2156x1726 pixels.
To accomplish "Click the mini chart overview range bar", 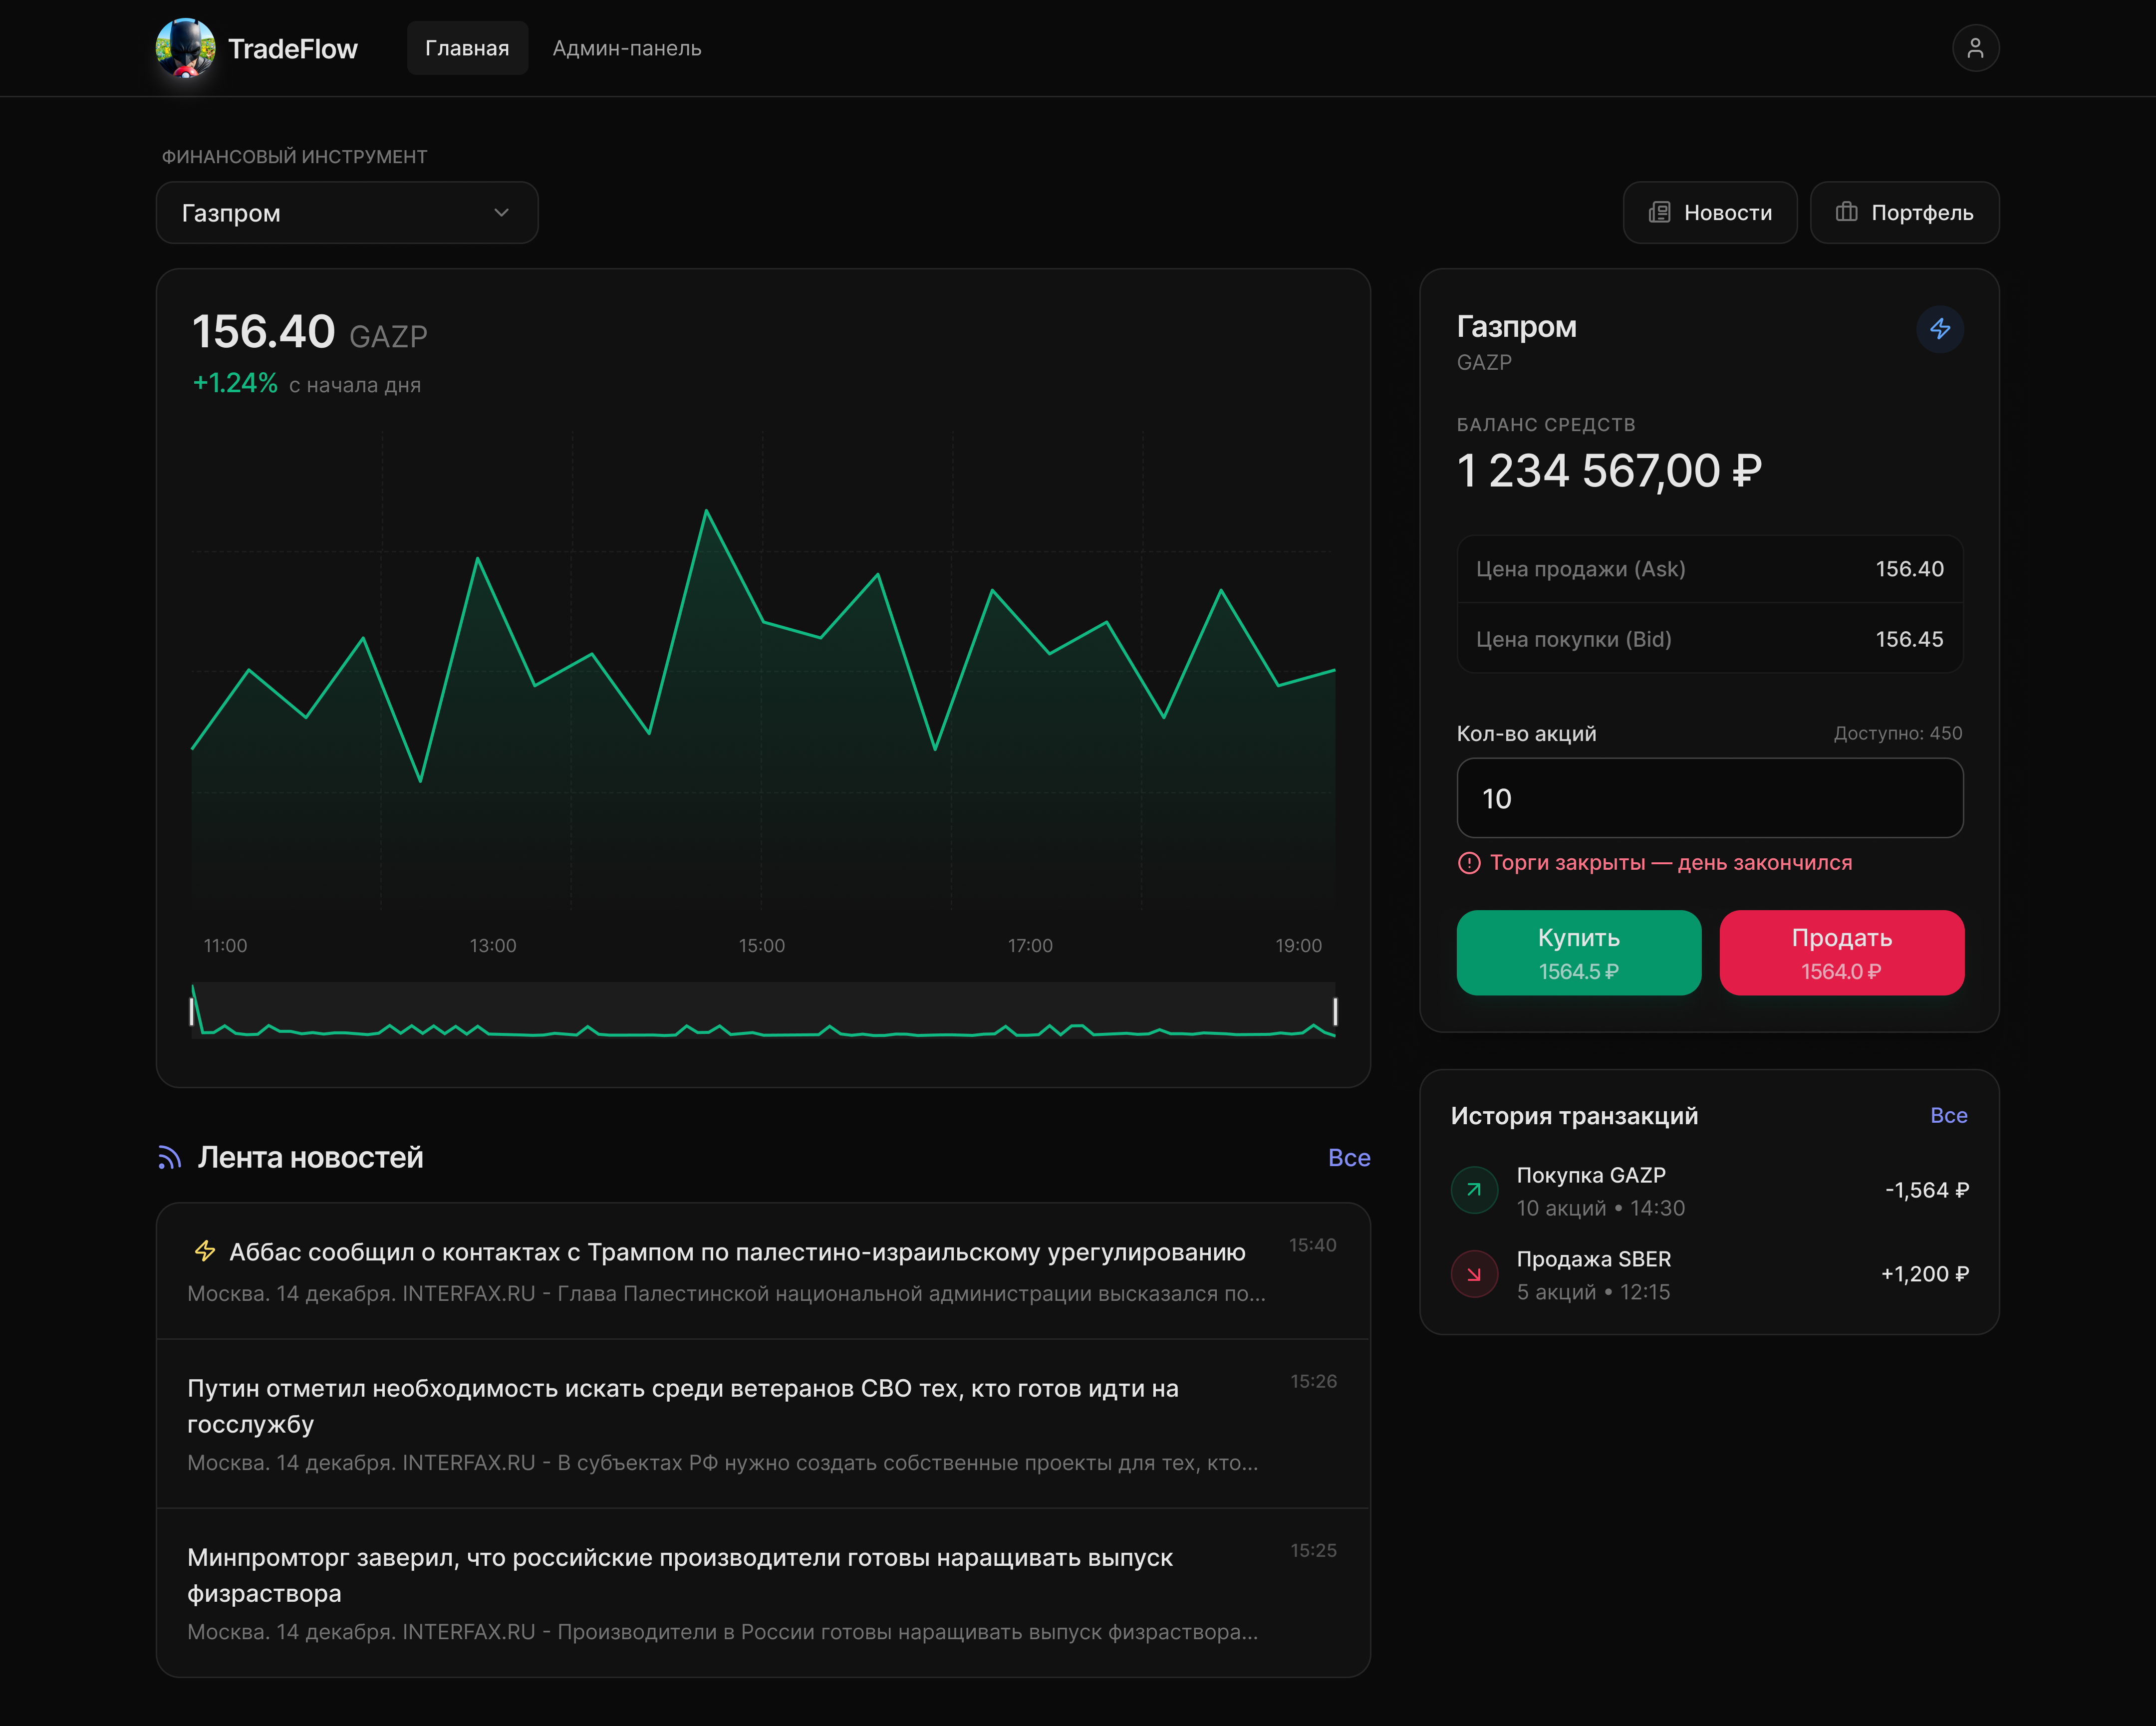I will point(763,1010).
